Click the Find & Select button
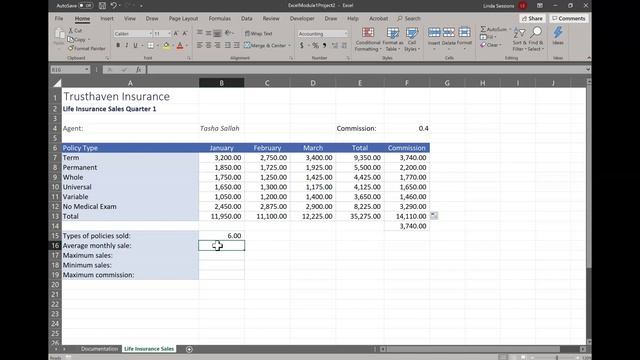The height and width of the screenshot is (360, 640). coord(536,39)
